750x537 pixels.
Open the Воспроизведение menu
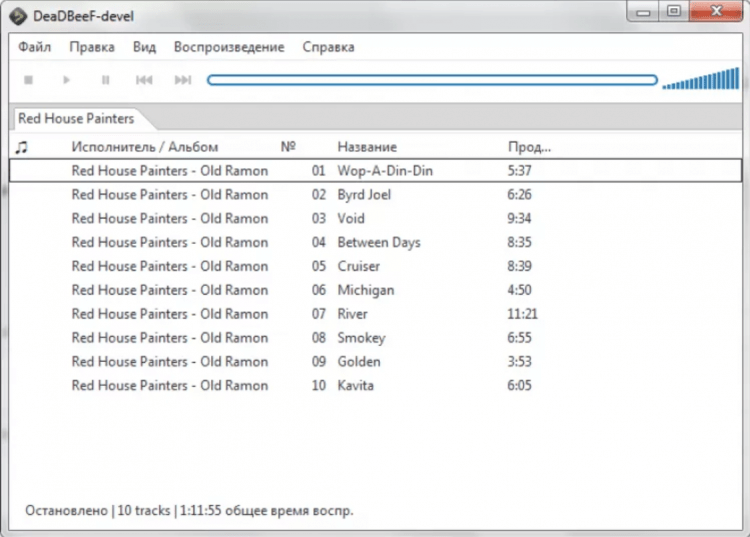[229, 47]
